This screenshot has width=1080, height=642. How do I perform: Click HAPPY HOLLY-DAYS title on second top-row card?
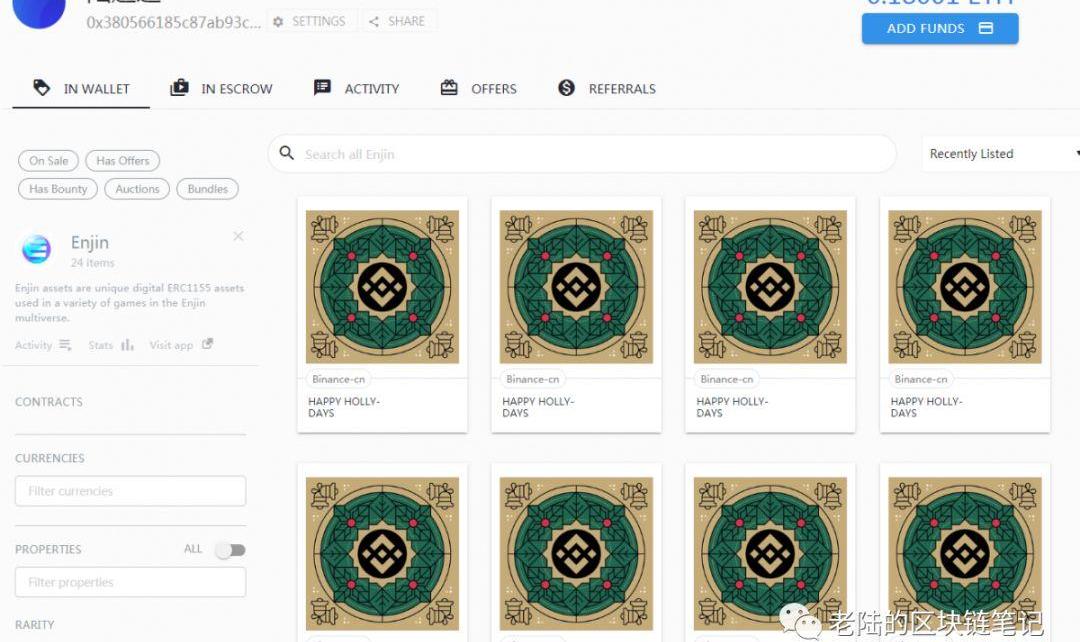538,407
